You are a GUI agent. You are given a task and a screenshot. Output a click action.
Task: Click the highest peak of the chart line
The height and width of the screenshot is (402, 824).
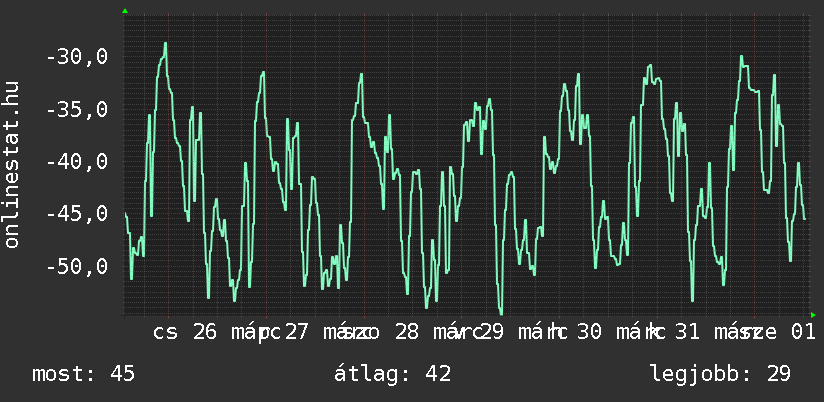pyautogui.click(x=166, y=44)
